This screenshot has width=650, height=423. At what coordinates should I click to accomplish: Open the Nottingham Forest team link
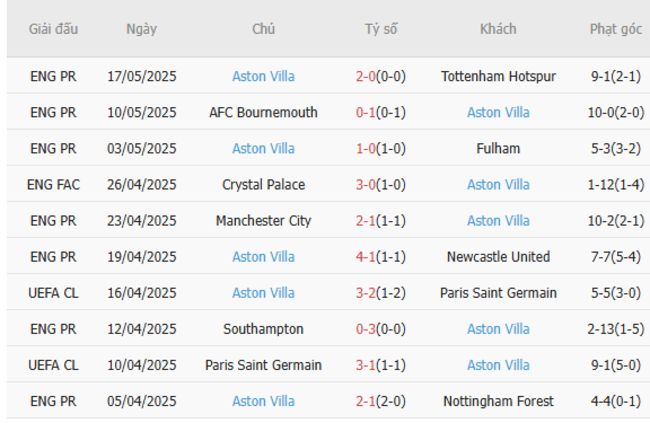point(498,401)
